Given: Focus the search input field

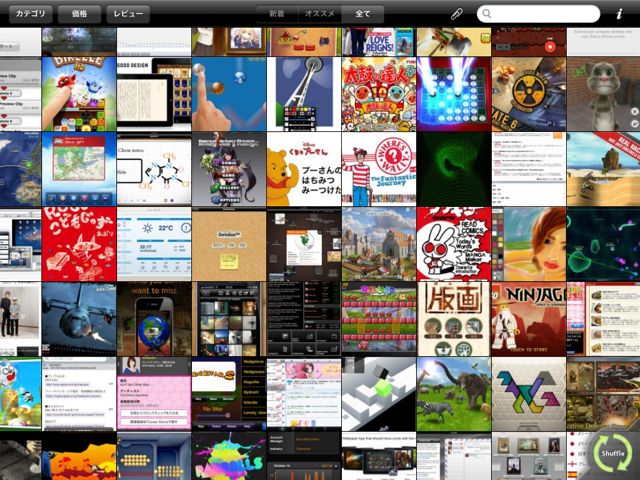Looking at the screenshot, I should pyautogui.click(x=538, y=14).
